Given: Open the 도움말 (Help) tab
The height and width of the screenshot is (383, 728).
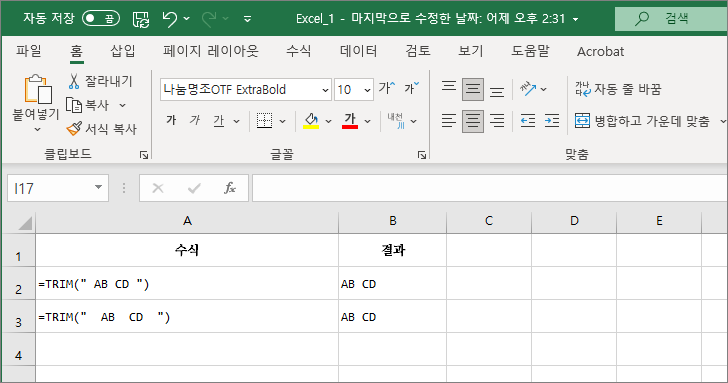Looking at the screenshot, I should click(x=530, y=51).
